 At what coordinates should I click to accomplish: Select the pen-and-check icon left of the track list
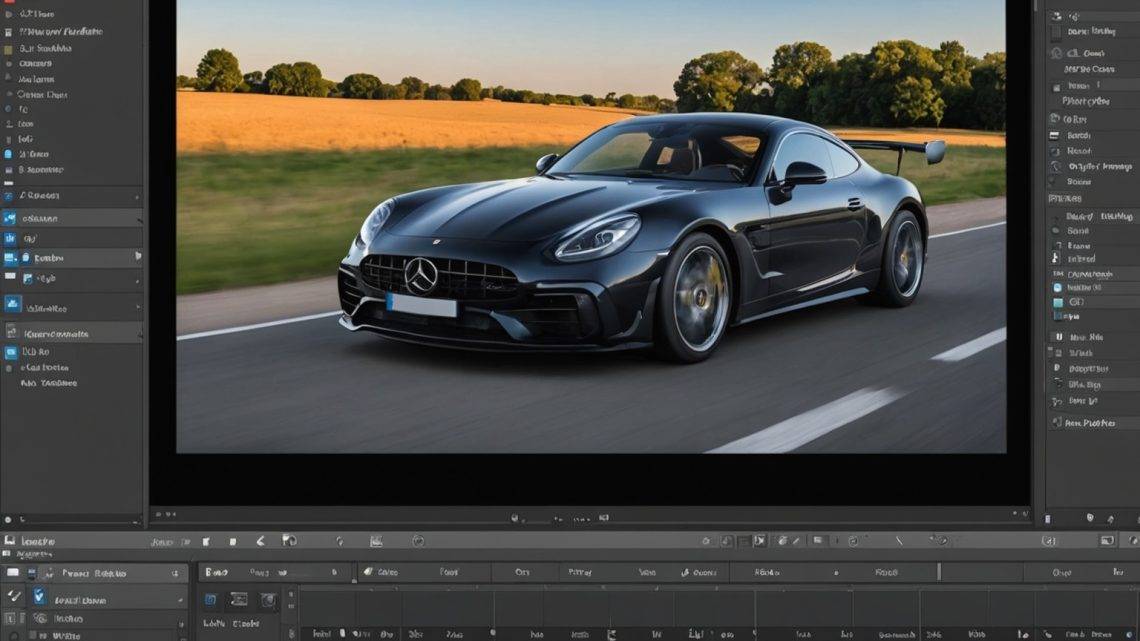14,597
